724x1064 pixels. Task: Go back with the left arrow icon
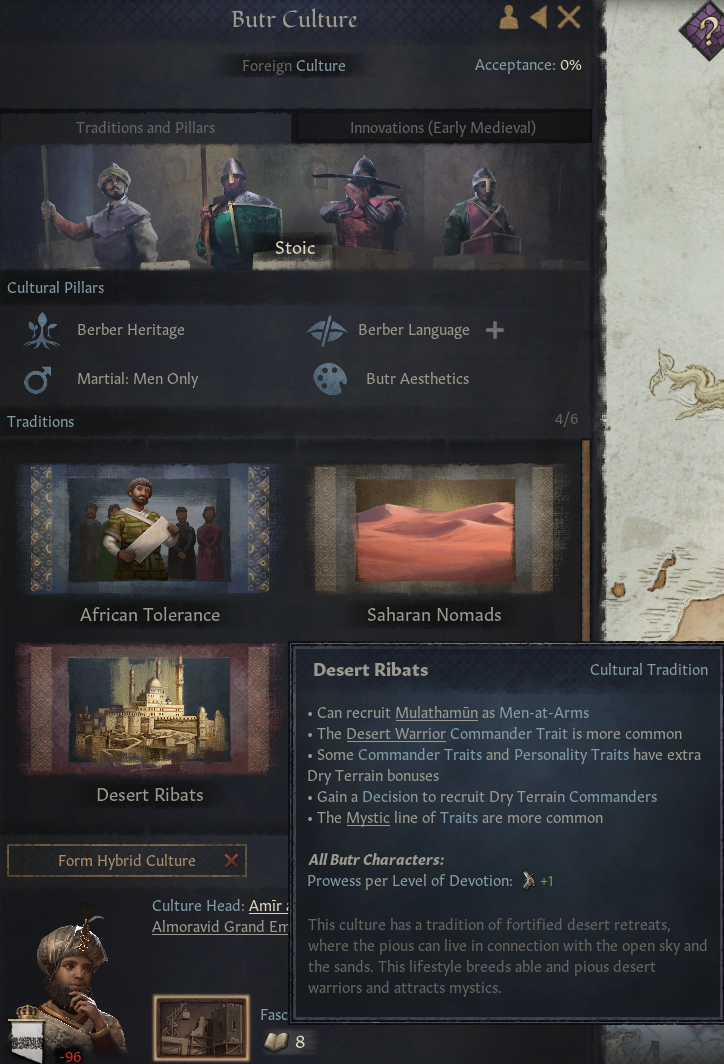tap(539, 18)
